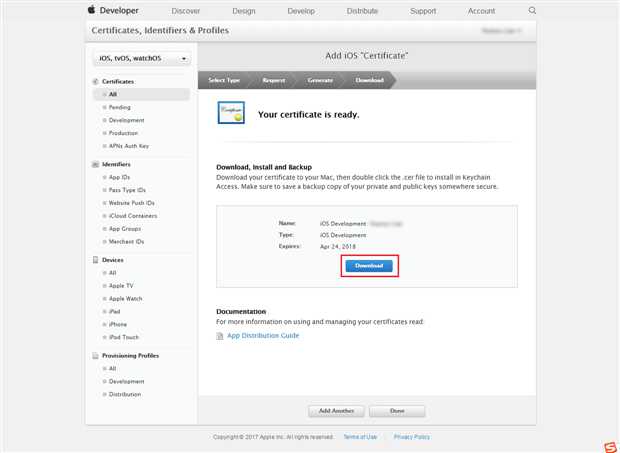620x453 pixels.
Task: Click the App Distribution Guide document icon
Action: tap(220, 336)
